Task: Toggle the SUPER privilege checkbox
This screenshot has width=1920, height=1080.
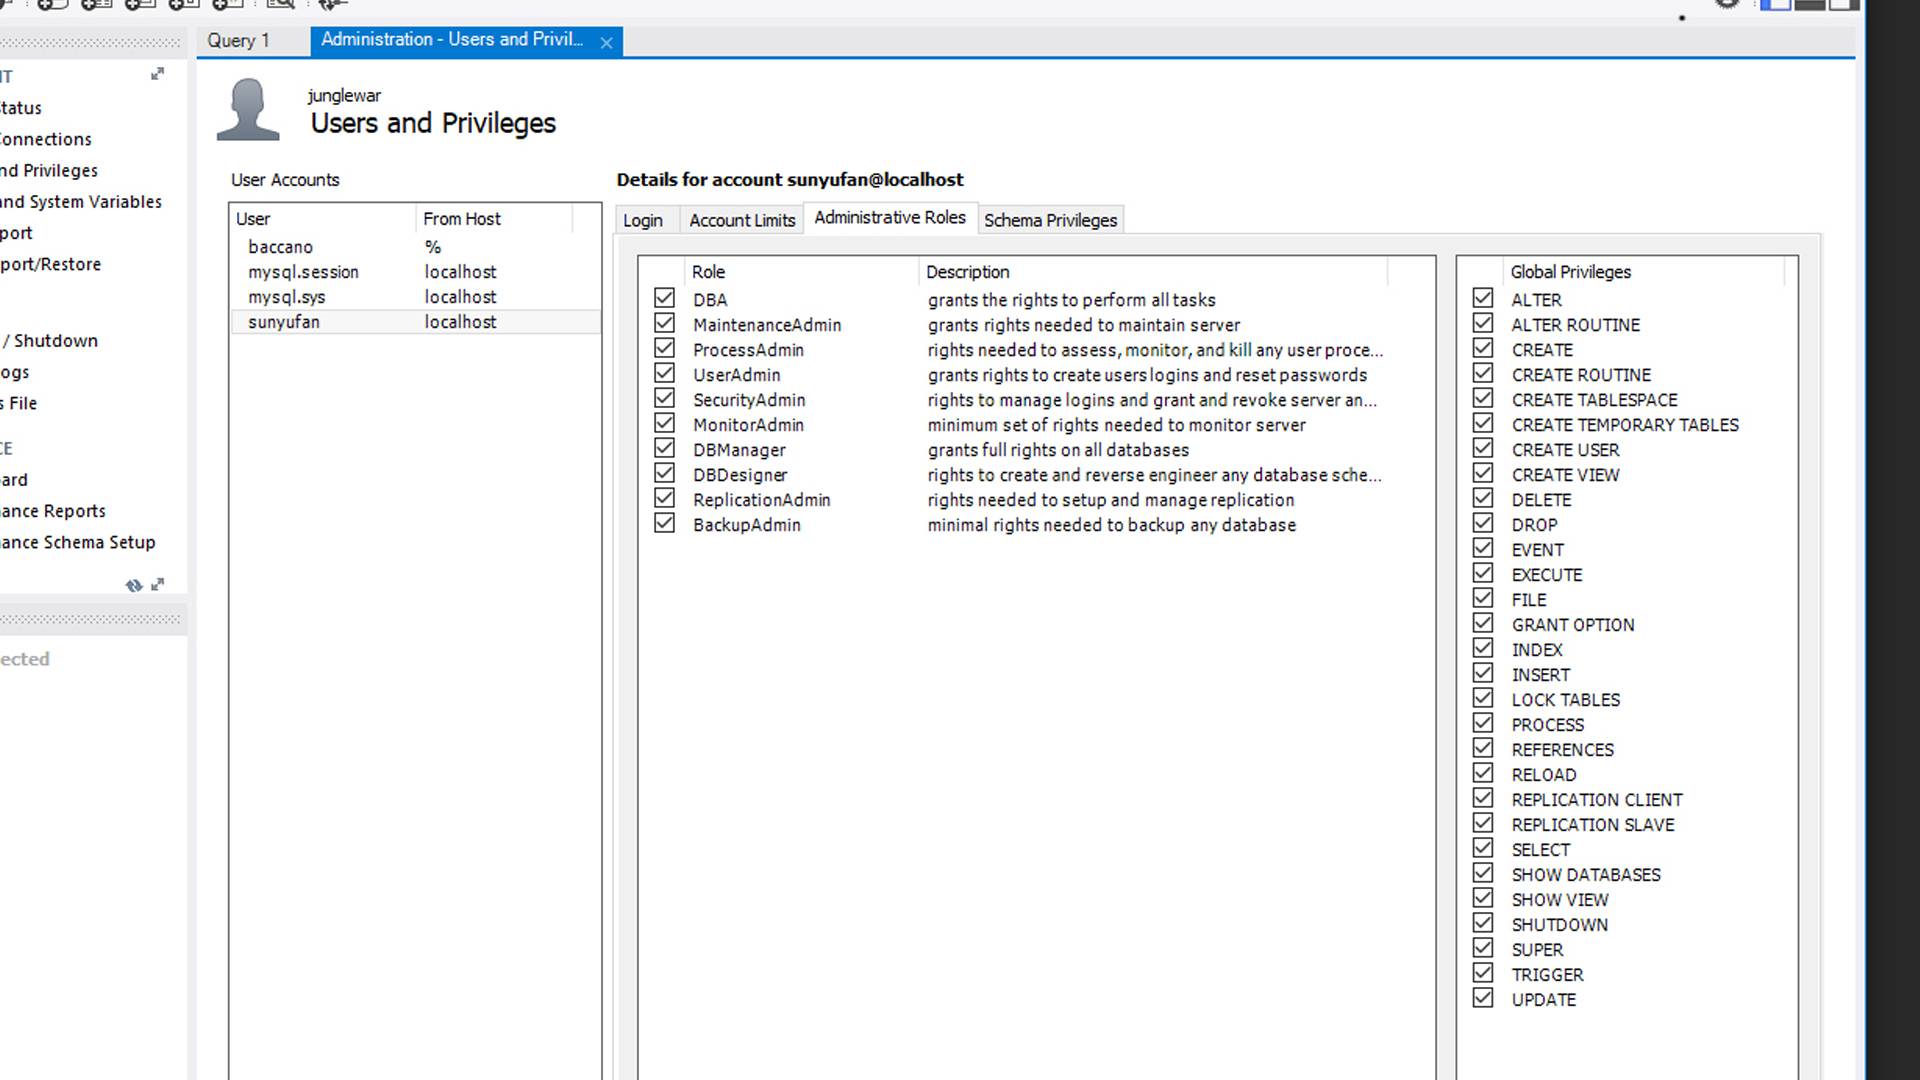Action: (x=1483, y=948)
